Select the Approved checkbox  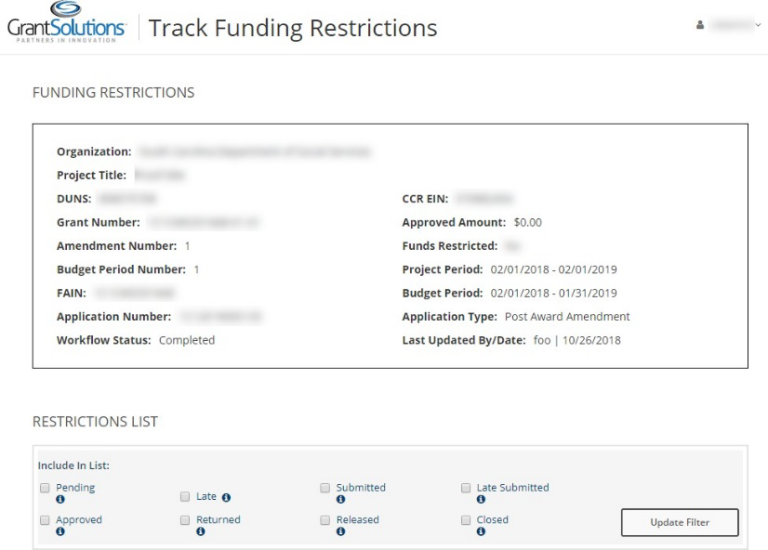(x=44, y=520)
